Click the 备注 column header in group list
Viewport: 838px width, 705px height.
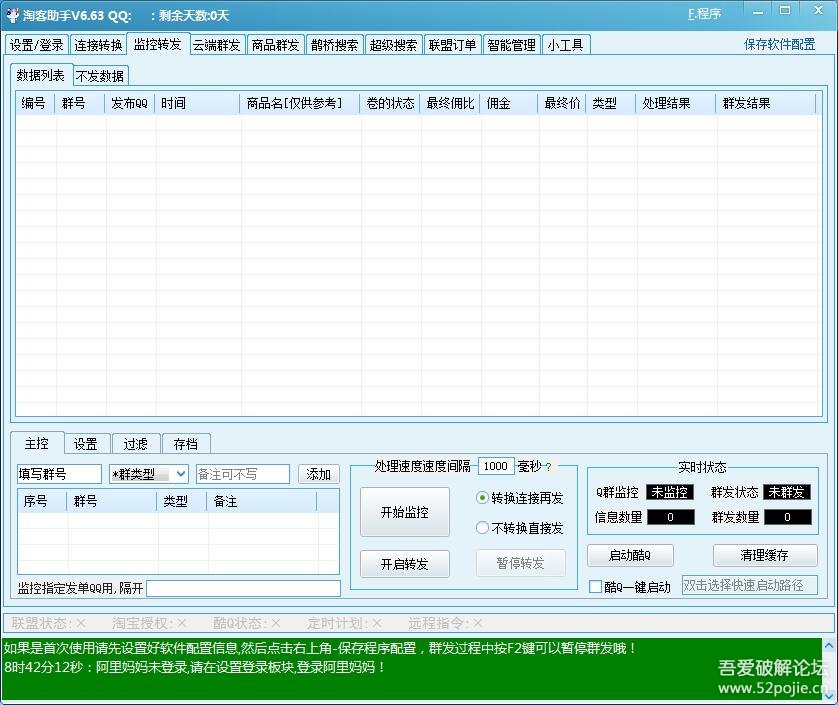coord(262,501)
